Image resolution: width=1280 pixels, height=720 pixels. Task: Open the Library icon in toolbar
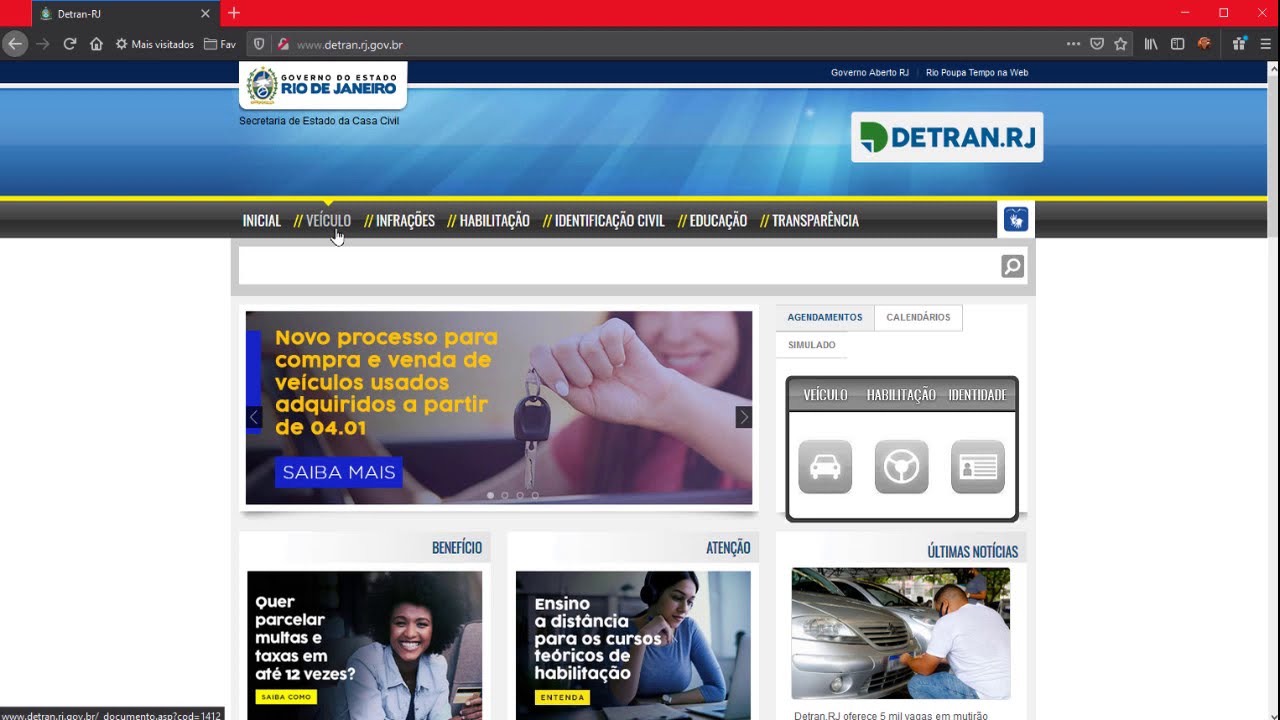click(x=1151, y=44)
